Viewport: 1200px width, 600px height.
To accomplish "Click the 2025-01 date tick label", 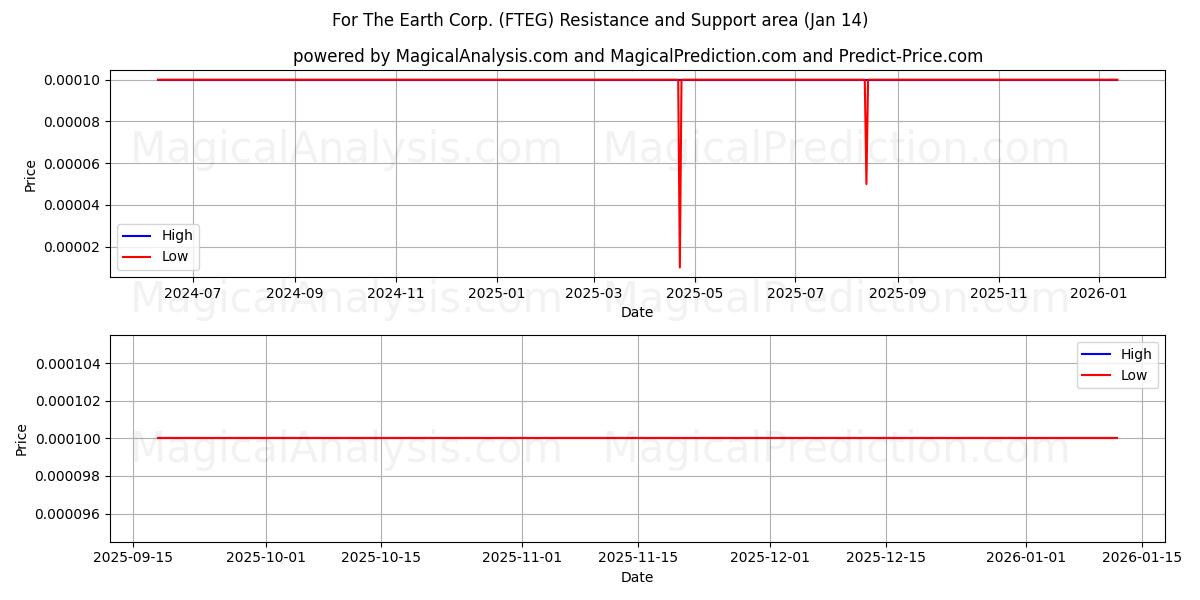I will 497,294.
